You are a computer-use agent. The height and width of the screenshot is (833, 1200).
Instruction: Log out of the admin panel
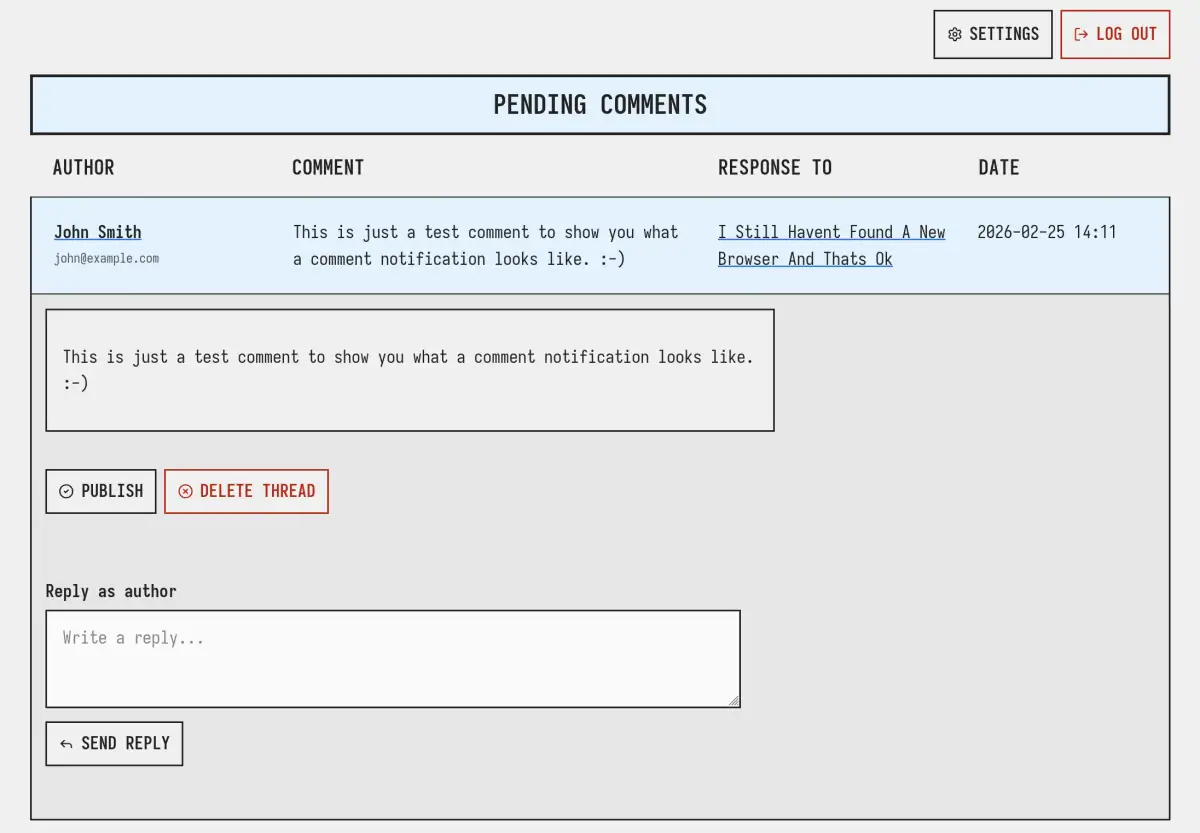tap(1115, 34)
